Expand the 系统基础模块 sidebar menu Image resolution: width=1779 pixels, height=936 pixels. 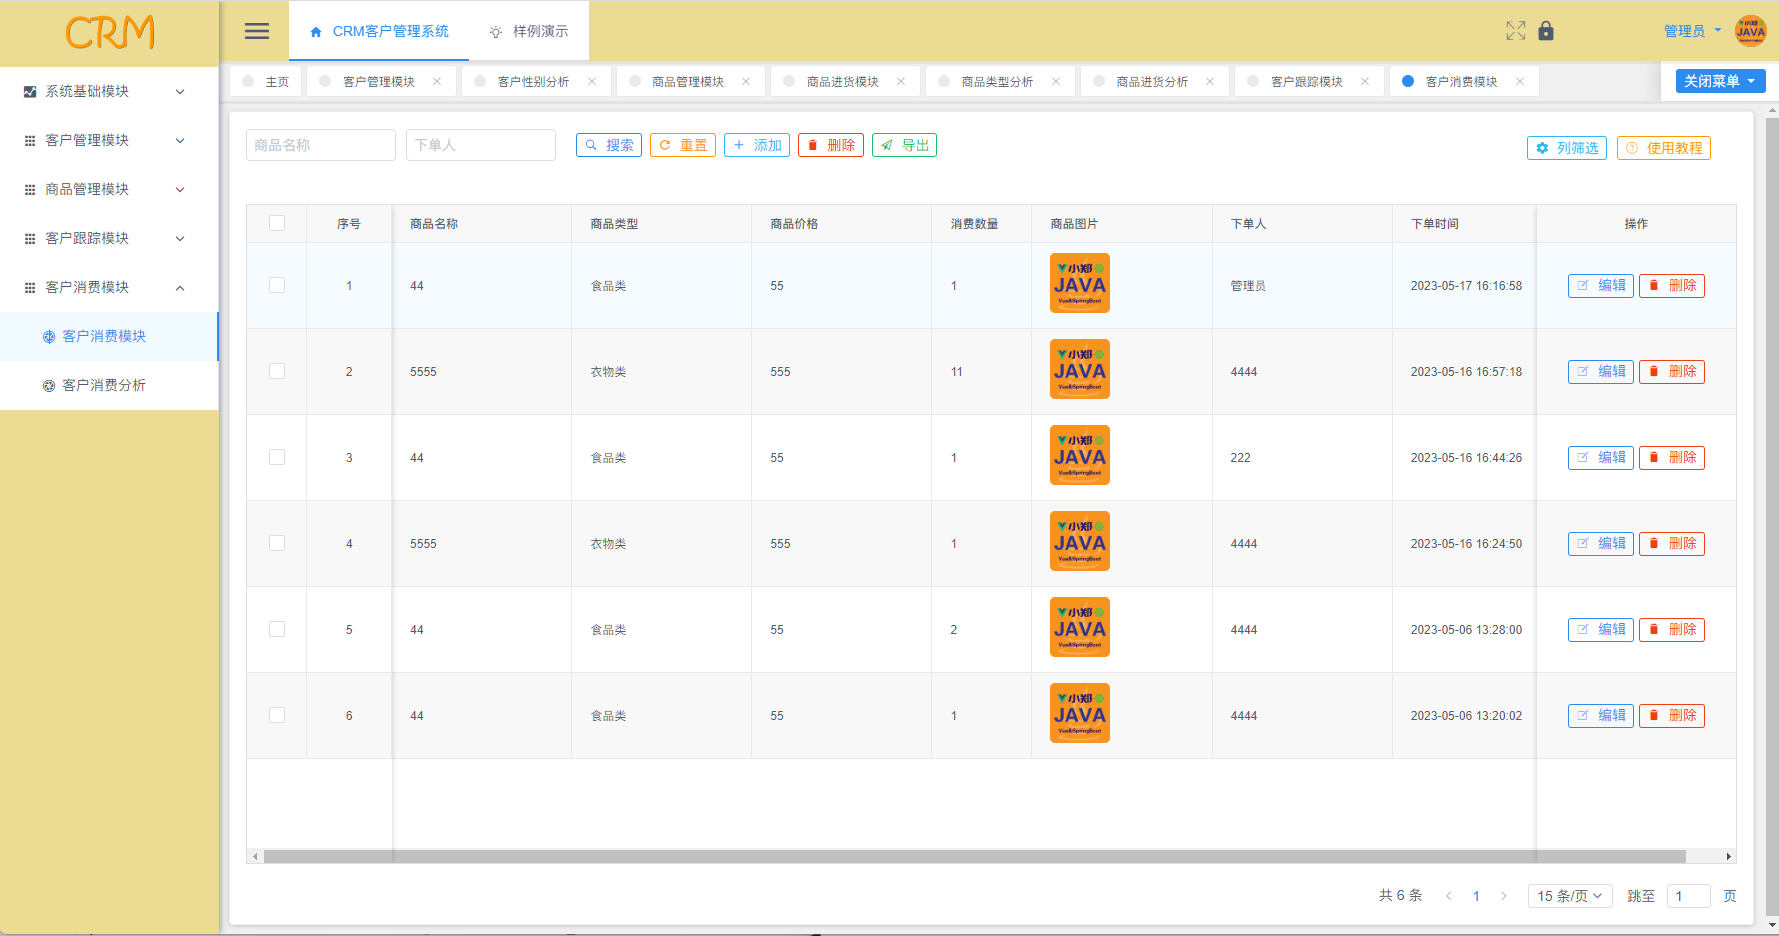click(x=105, y=91)
